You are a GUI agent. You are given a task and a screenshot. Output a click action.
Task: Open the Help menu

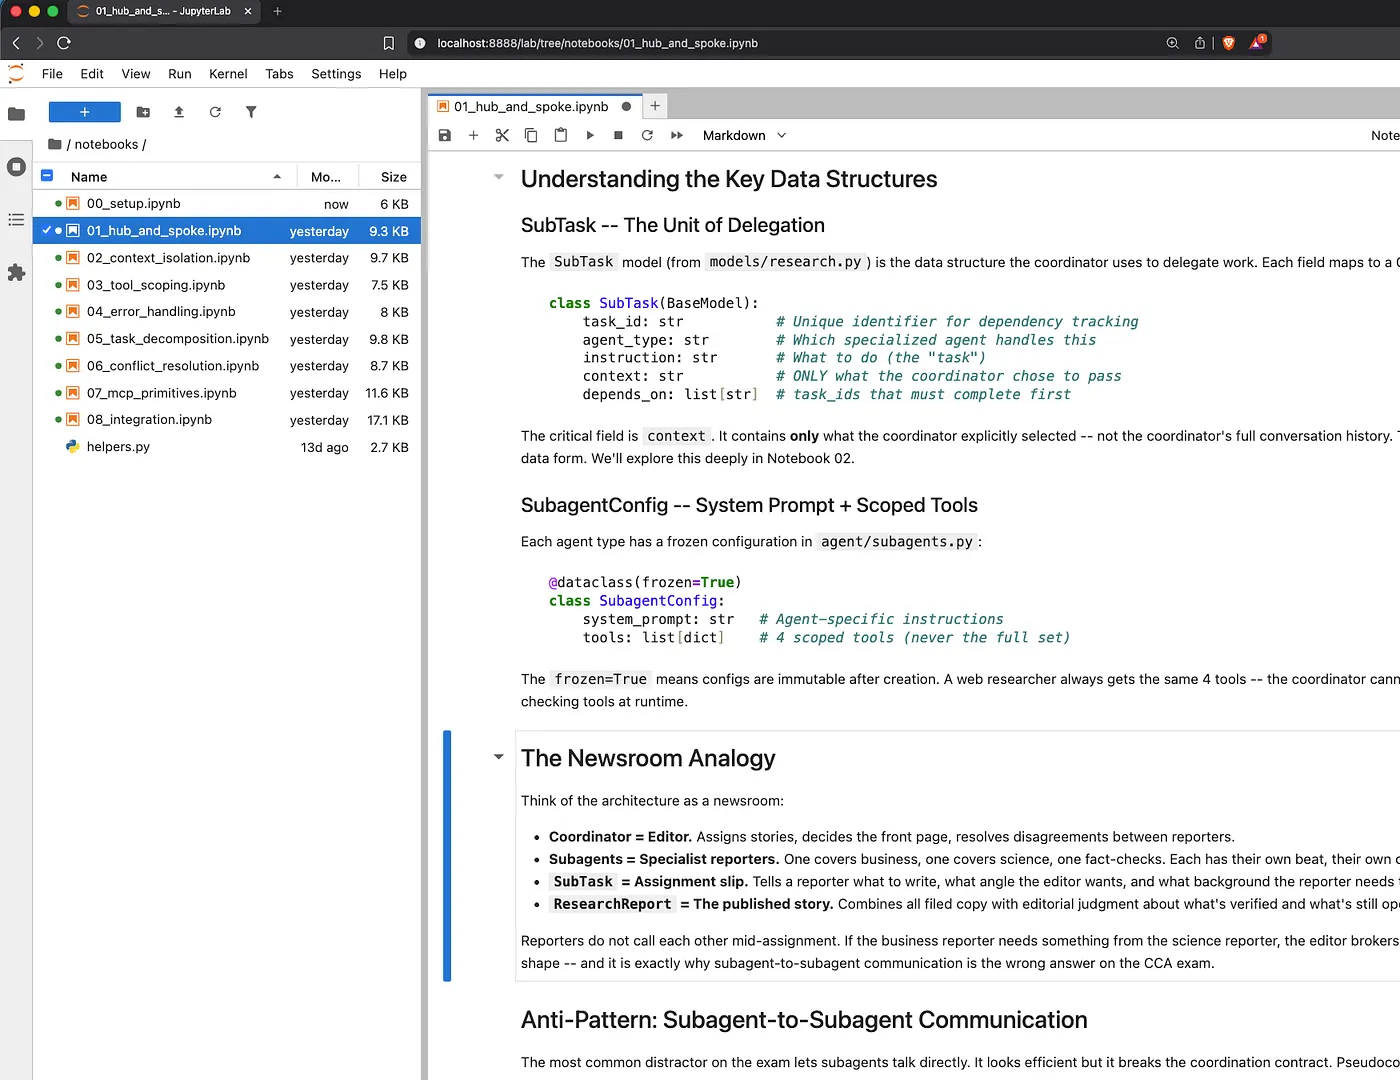coord(393,74)
